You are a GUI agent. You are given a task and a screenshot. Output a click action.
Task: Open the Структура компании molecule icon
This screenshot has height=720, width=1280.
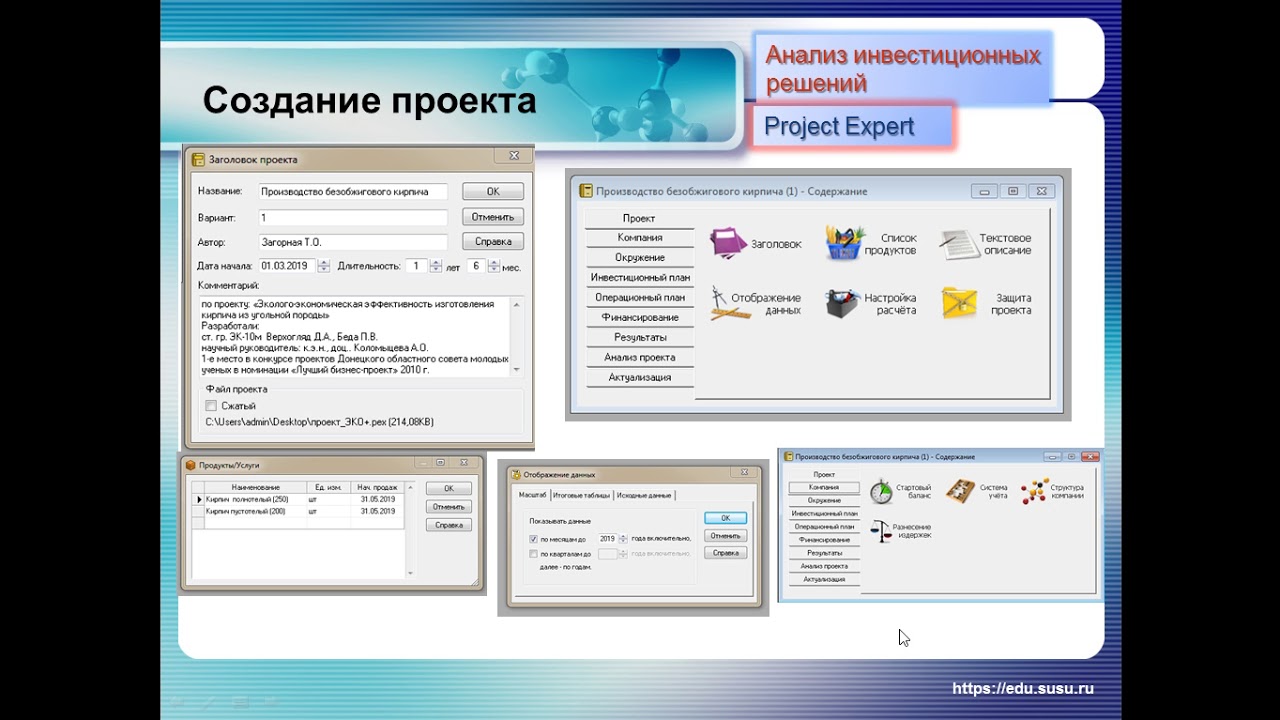point(1034,490)
